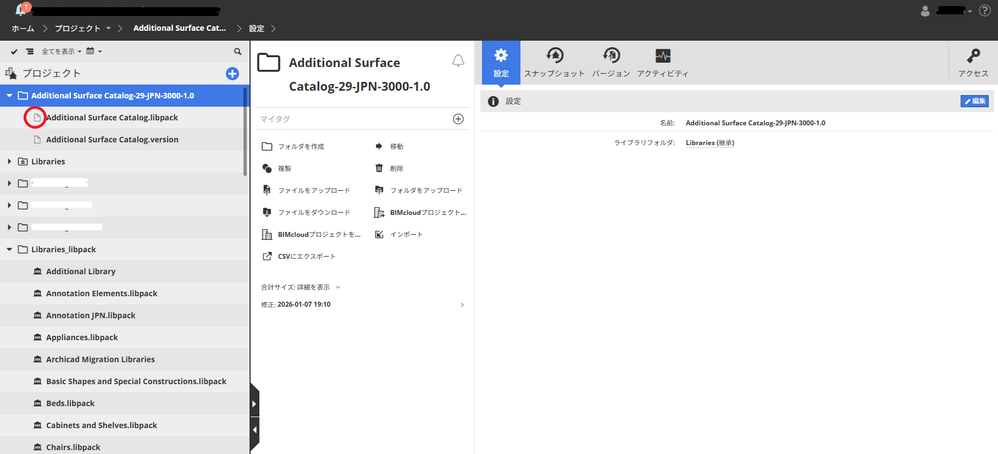The width and height of the screenshot is (998, 454).
Task: Expand the Libraries folder
Action: tap(9, 162)
